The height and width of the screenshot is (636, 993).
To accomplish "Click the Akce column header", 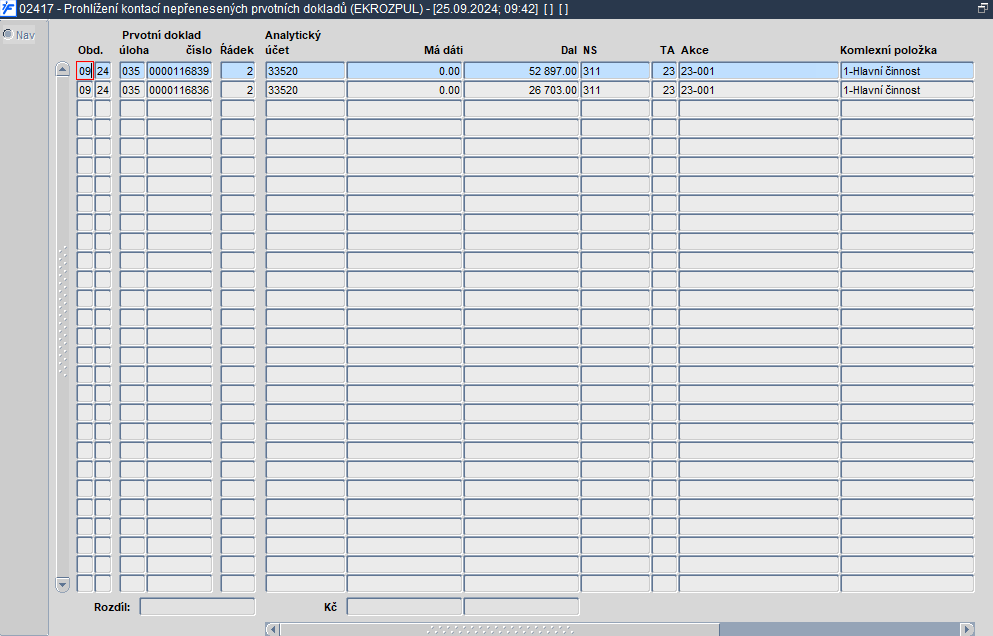I will (695, 50).
